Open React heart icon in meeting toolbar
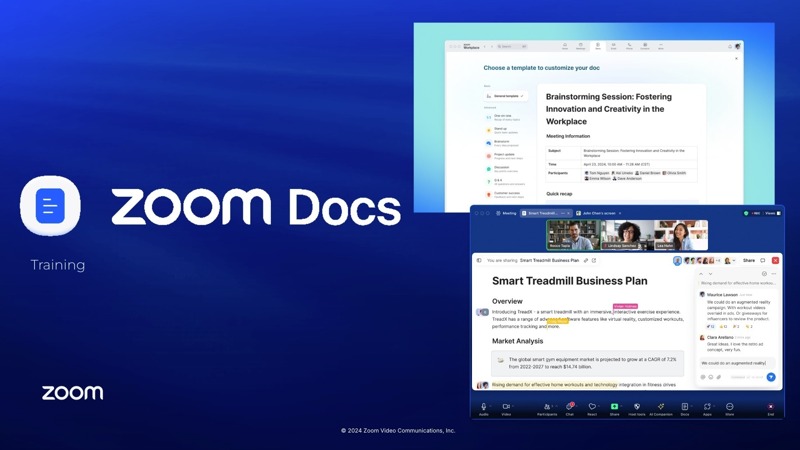 pos(592,407)
